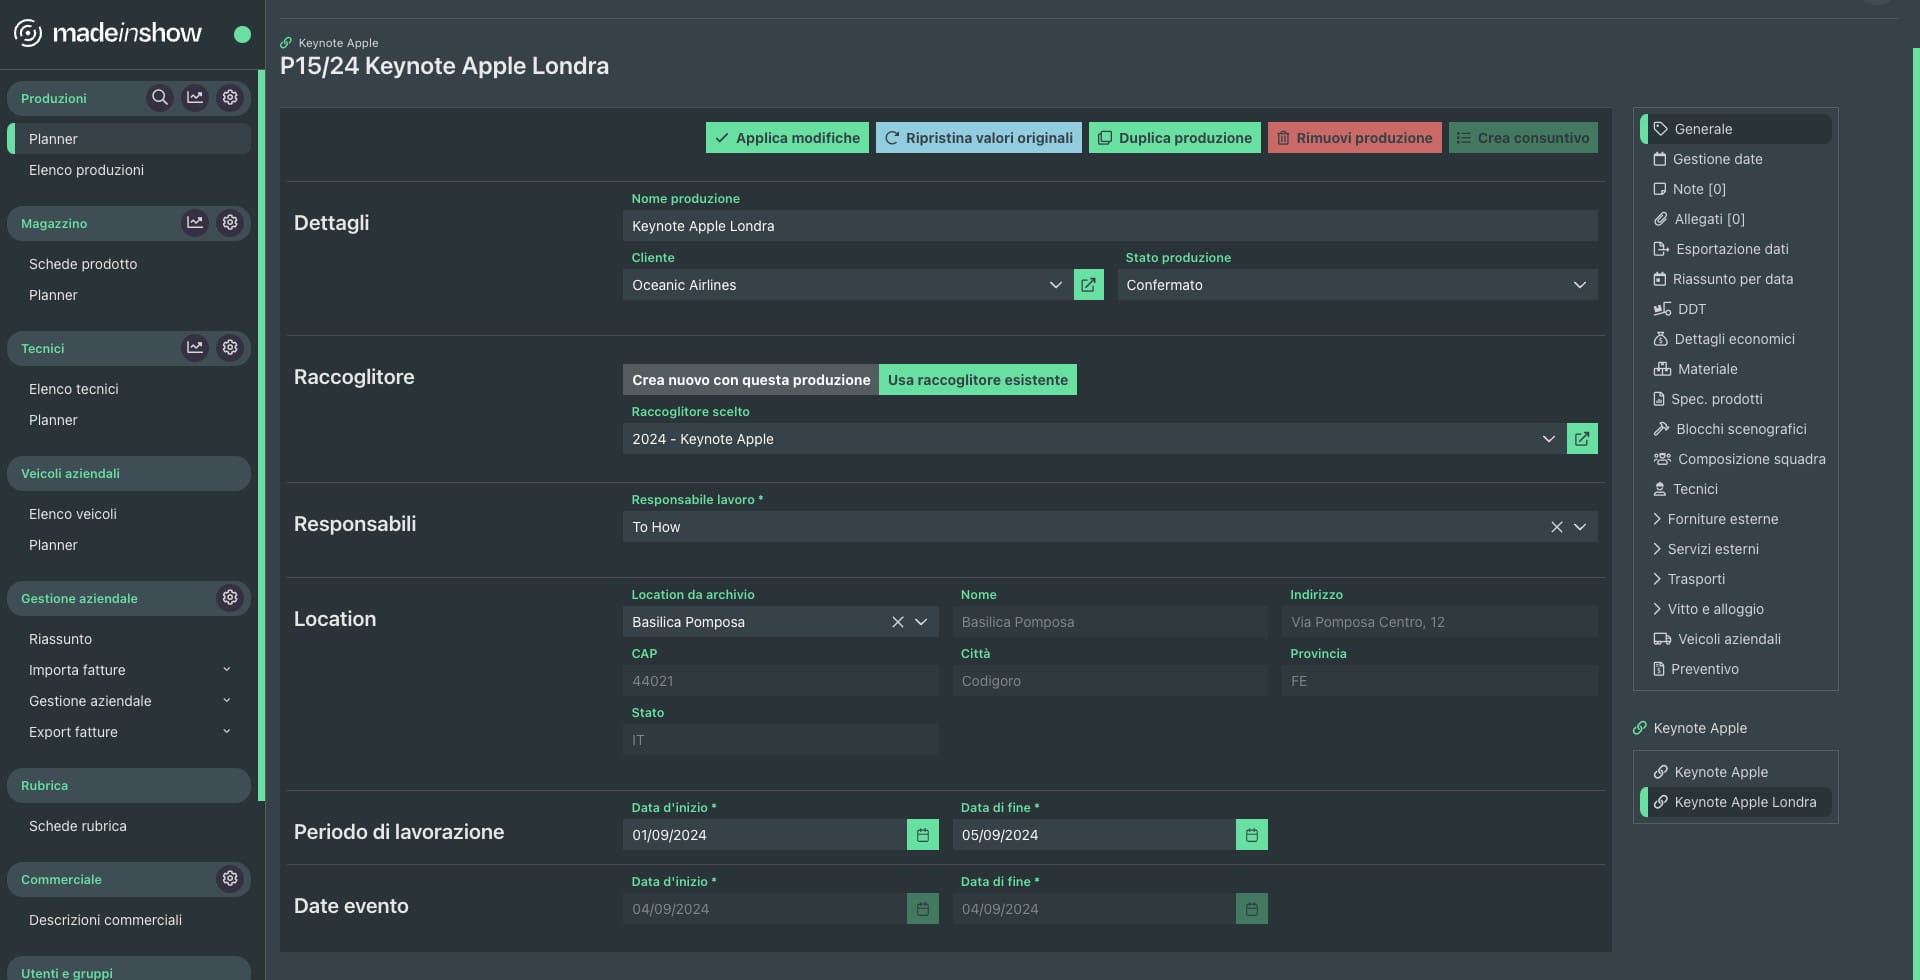Viewport: 1920px width, 980px height.
Task: Click the Nome produzione input field
Action: pos(1110,226)
